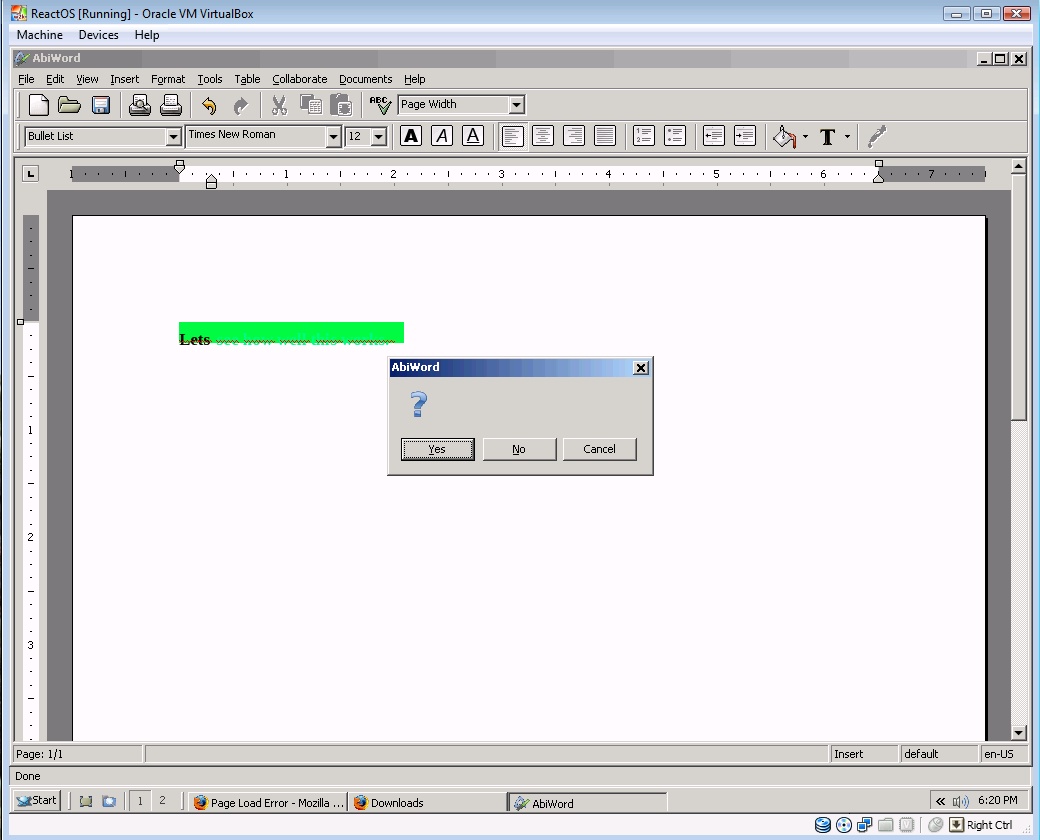Open the Format menu
Viewport: 1040px width, 840px height.
click(x=168, y=79)
